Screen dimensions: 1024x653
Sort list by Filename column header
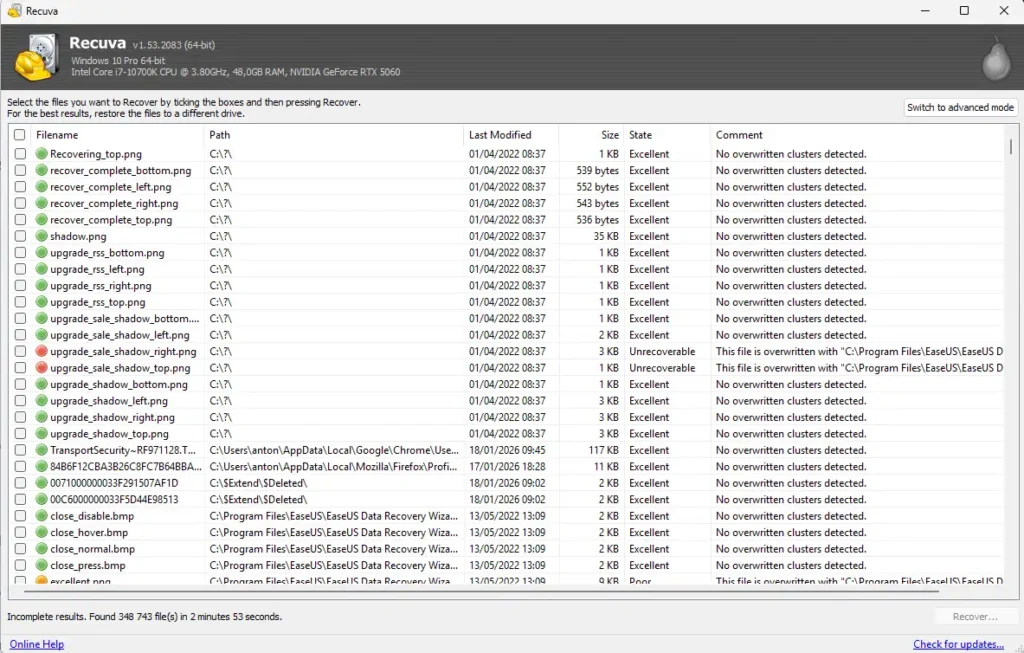[x=57, y=135]
